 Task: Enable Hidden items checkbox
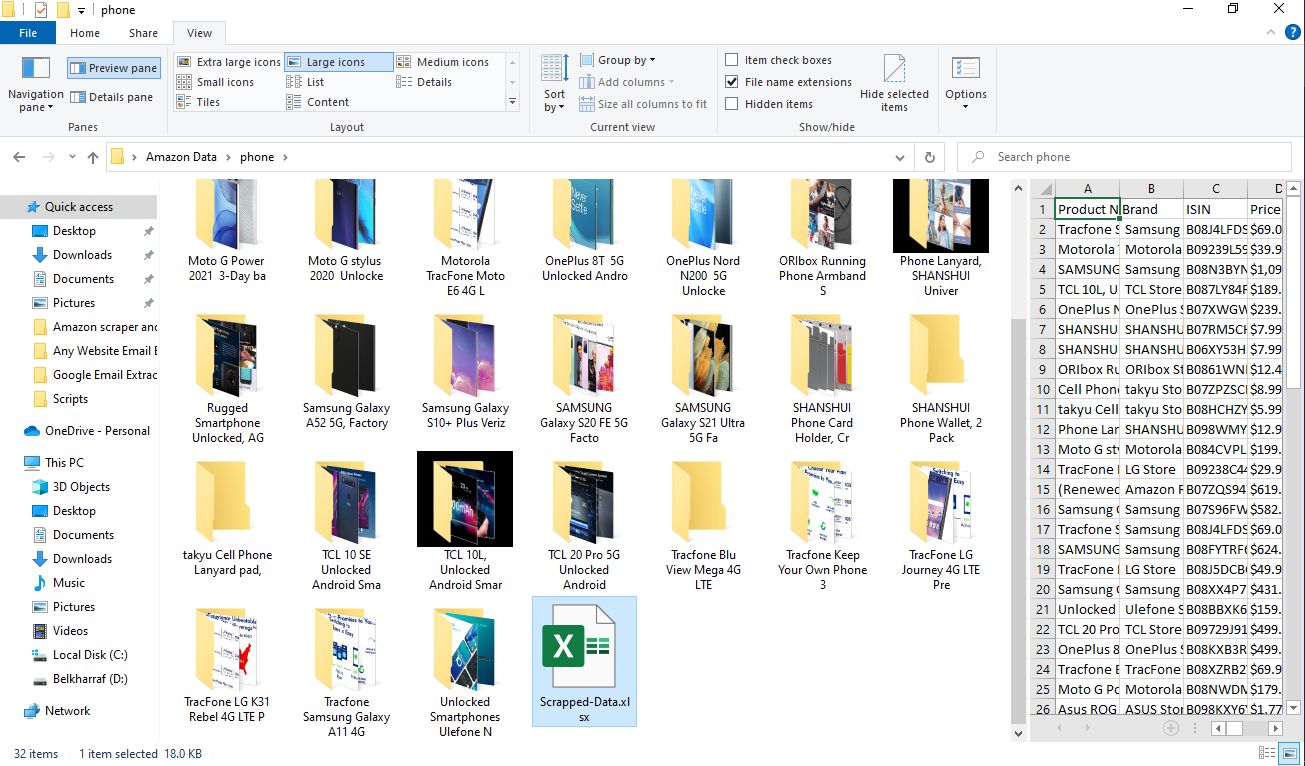click(x=732, y=104)
